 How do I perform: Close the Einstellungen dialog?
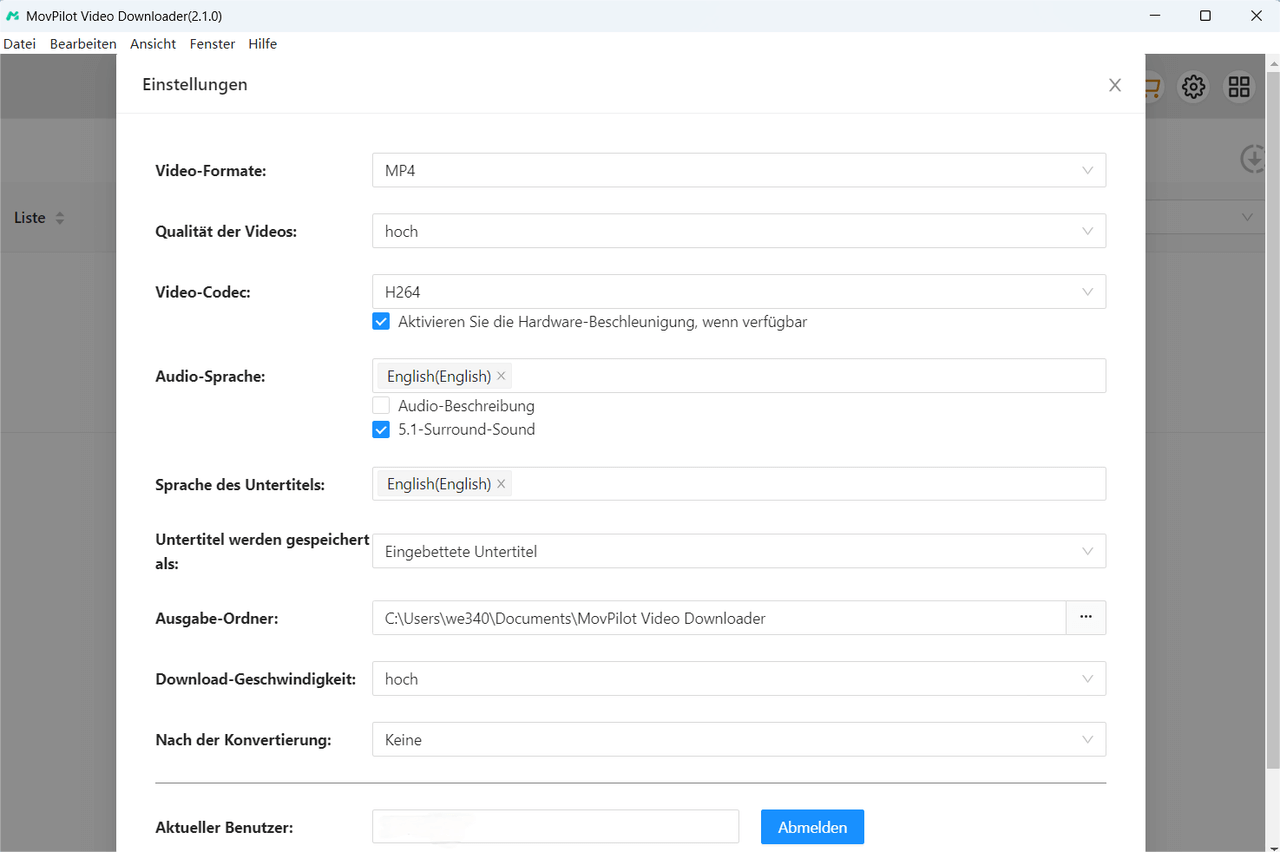point(1115,85)
